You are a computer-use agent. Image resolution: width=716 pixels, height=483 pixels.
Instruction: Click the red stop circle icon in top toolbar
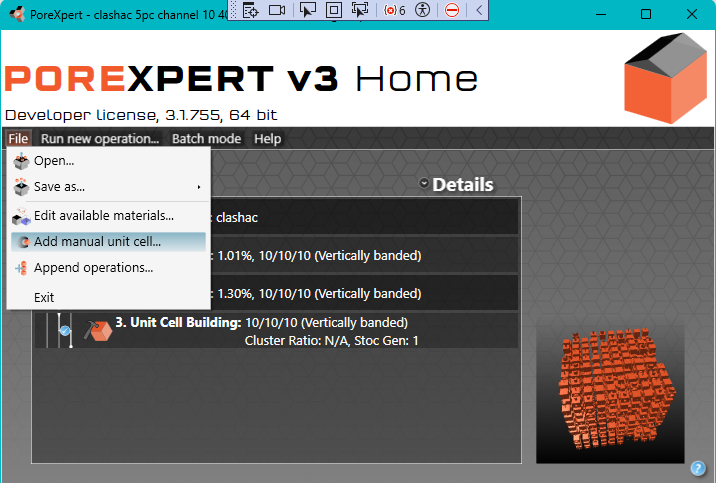click(x=452, y=10)
